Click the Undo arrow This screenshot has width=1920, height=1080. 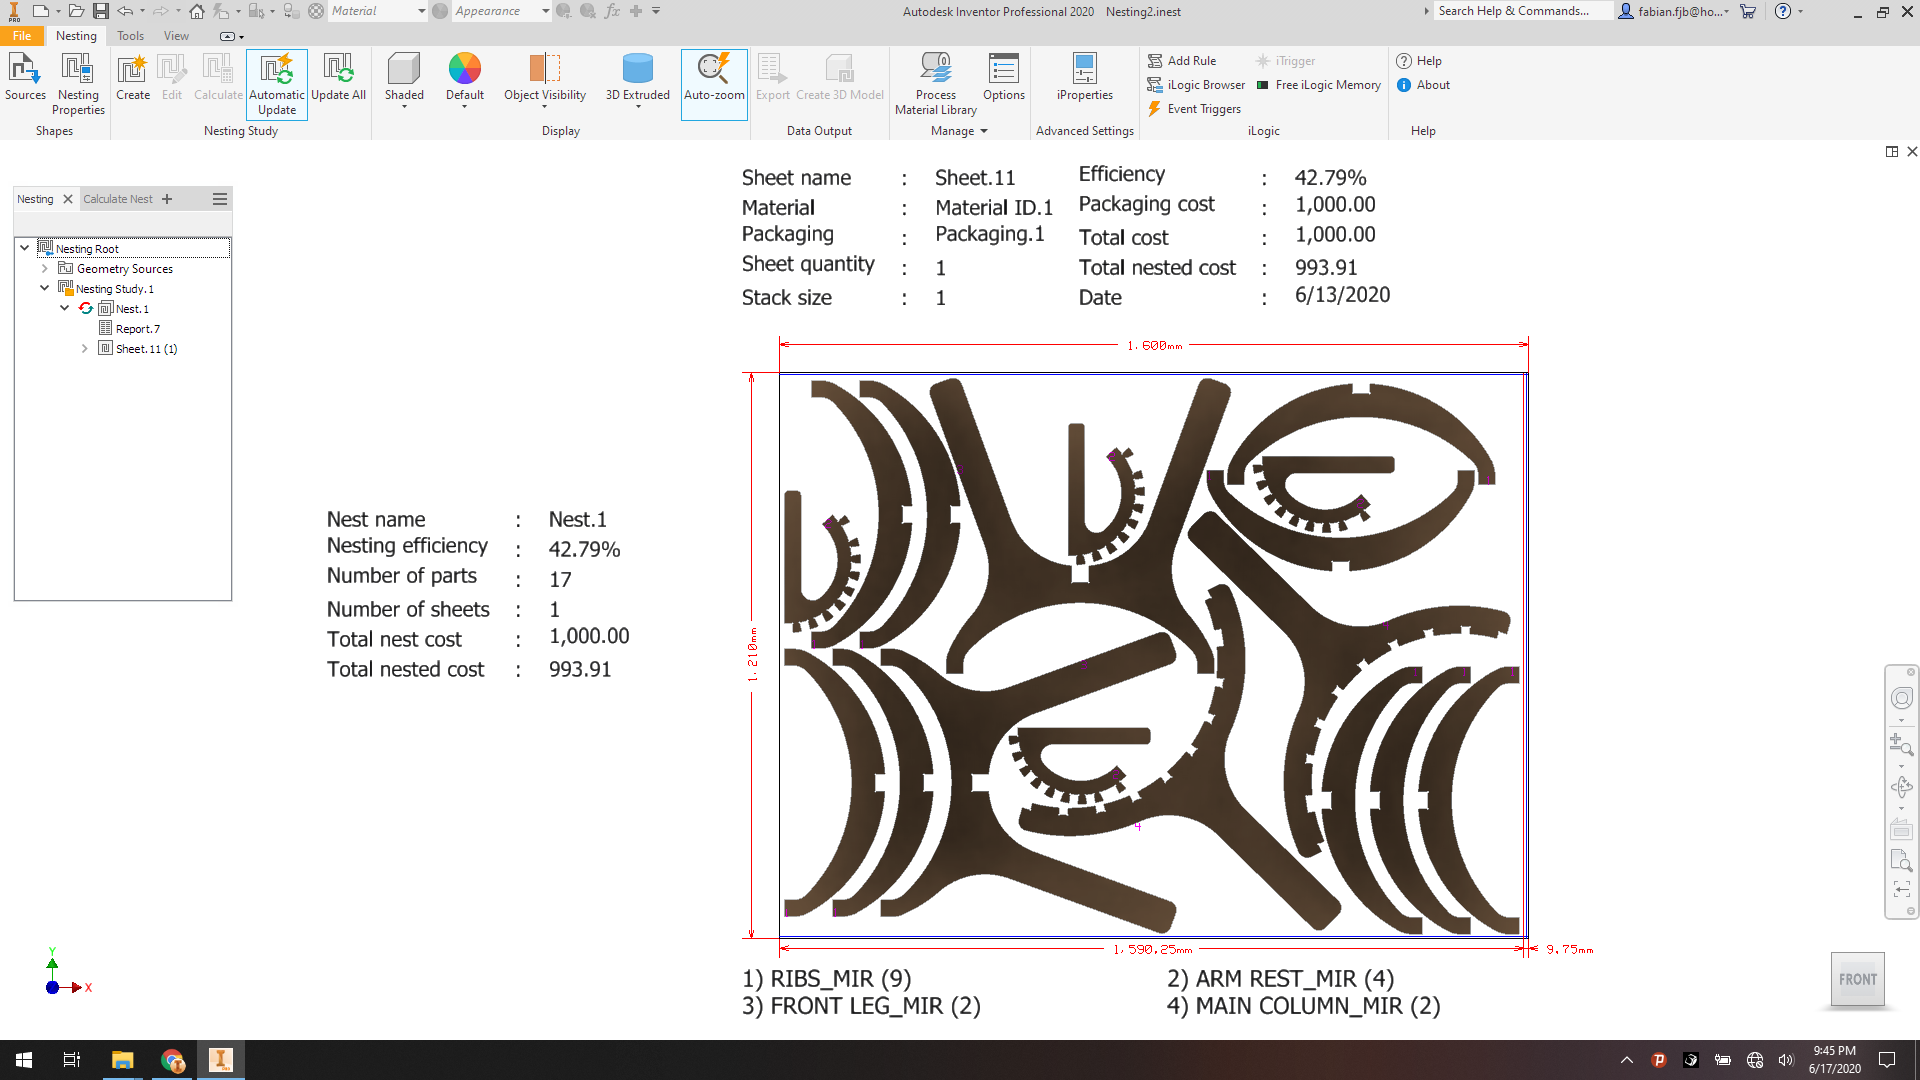[125, 11]
